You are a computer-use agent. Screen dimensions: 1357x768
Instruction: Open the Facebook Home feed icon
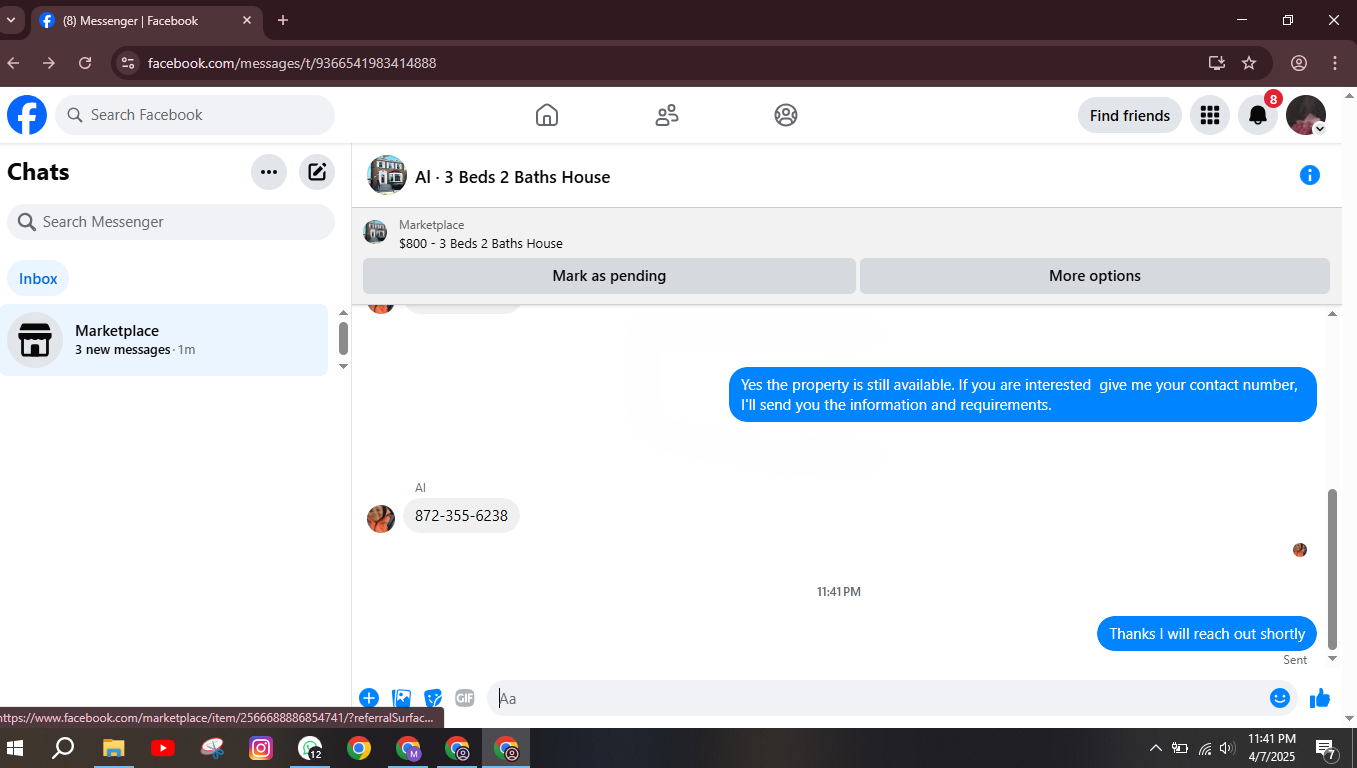[x=546, y=115]
